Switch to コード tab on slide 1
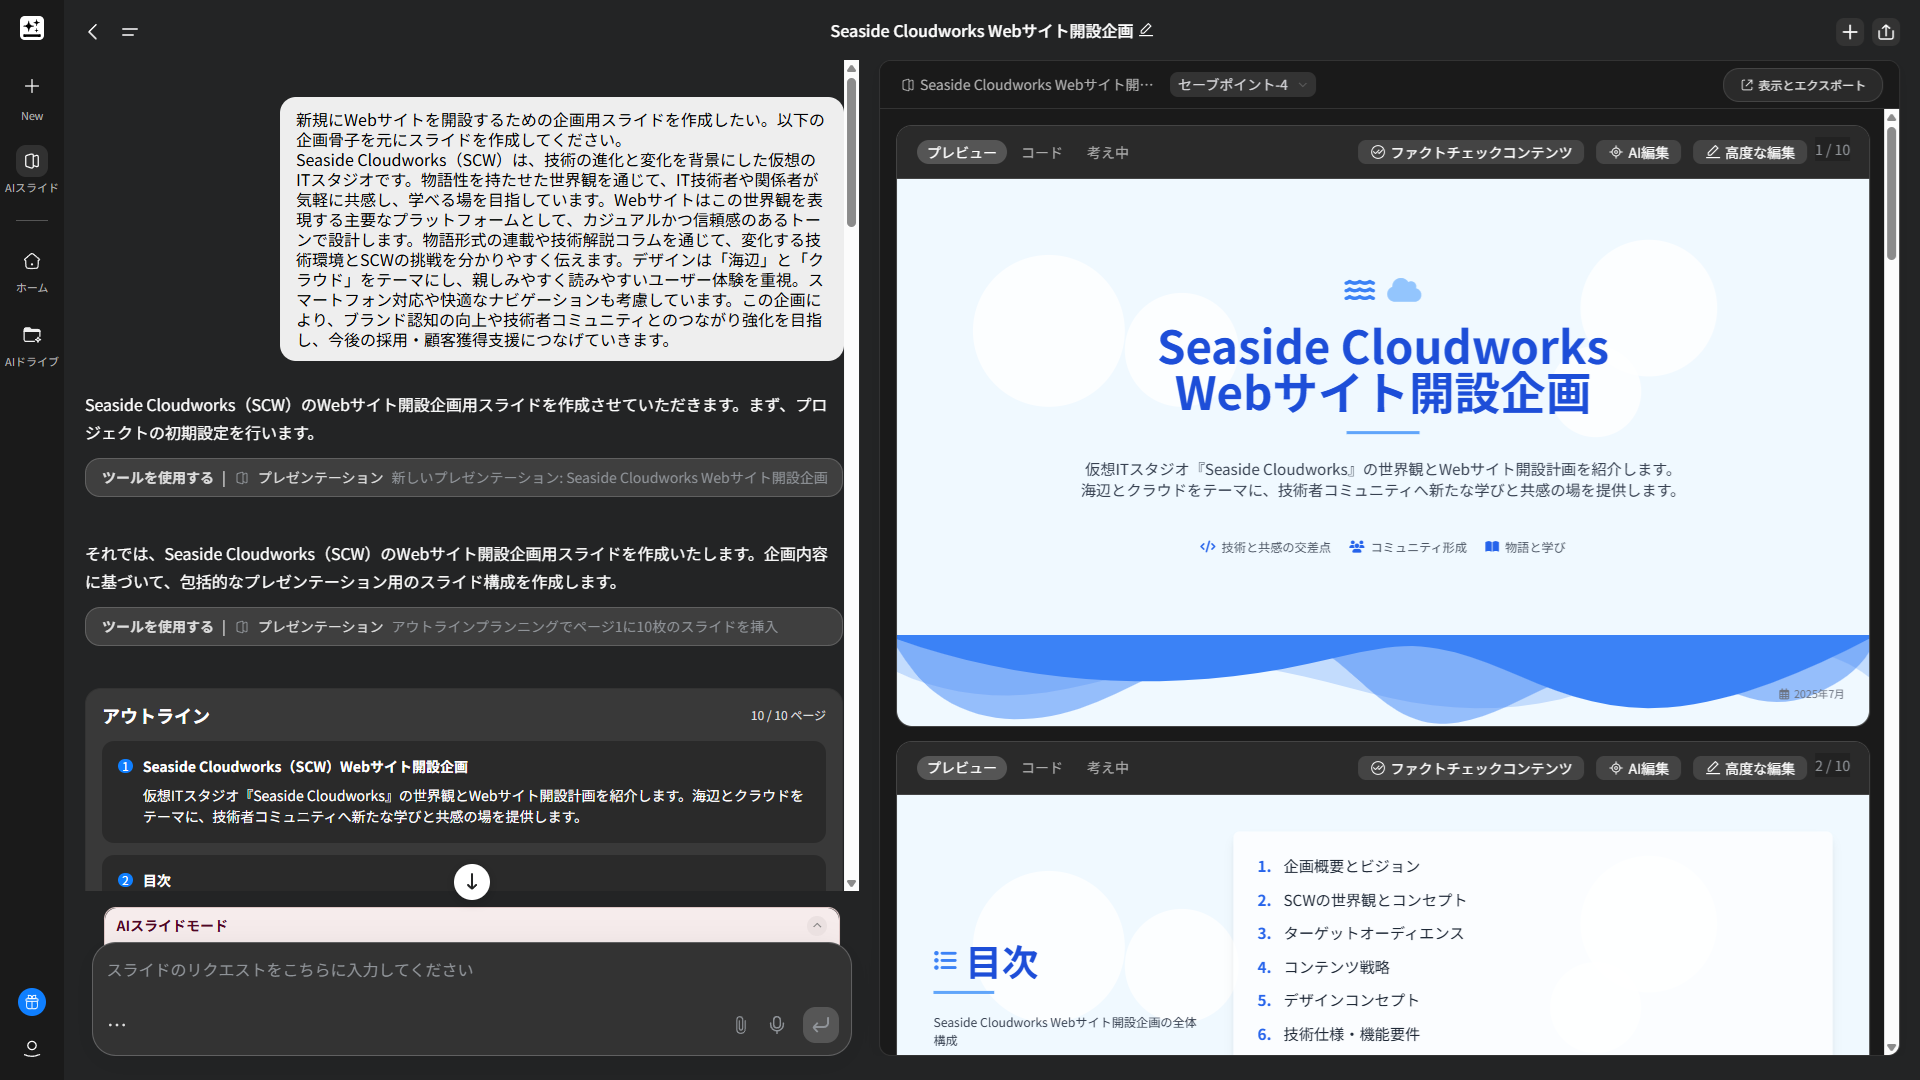The image size is (1920, 1080). tap(1041, 153)
